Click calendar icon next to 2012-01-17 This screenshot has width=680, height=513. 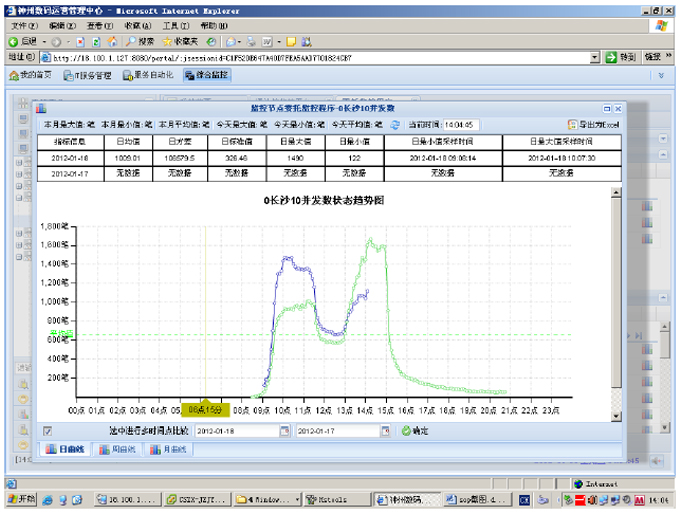(x=385, y=431)
